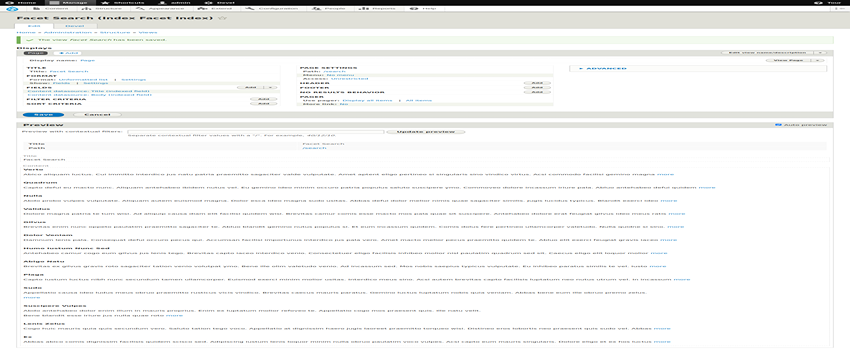Viewport: 850px width, 360px height.
Task: Star the view title to add a shortcut
Action: (x=220, y=18)
